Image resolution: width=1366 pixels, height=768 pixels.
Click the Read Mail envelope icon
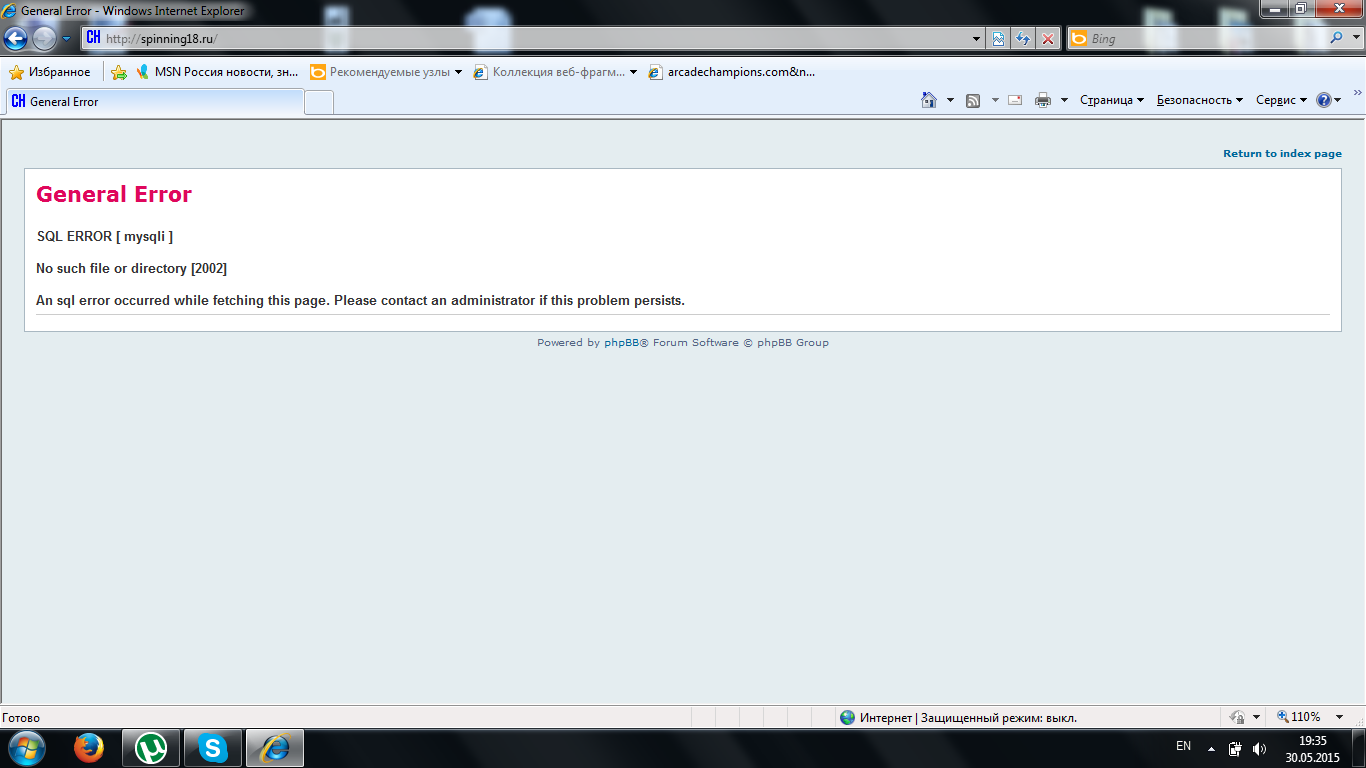coord(1015,100)
